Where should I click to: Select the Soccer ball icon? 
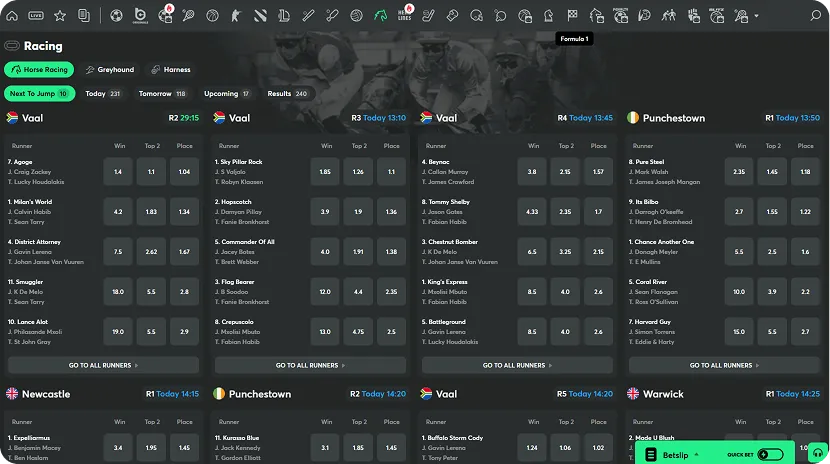point(116,16)
